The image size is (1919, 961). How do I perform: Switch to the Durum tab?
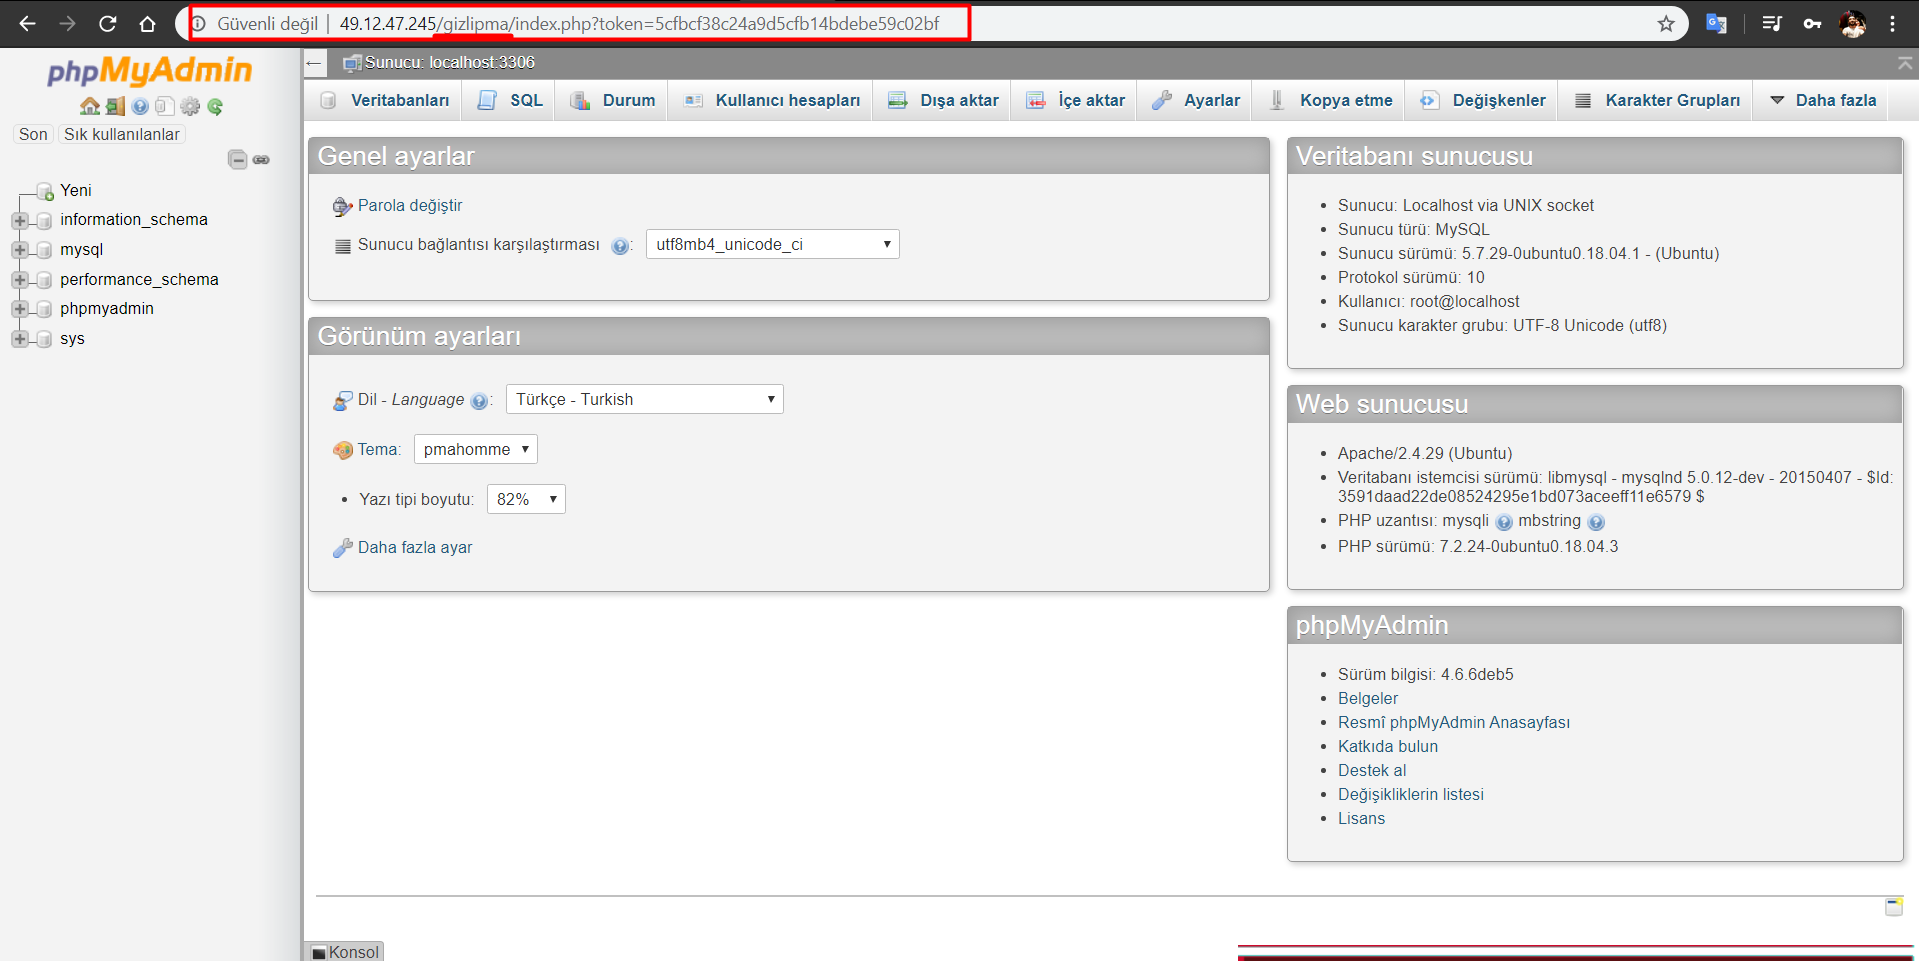612,100
